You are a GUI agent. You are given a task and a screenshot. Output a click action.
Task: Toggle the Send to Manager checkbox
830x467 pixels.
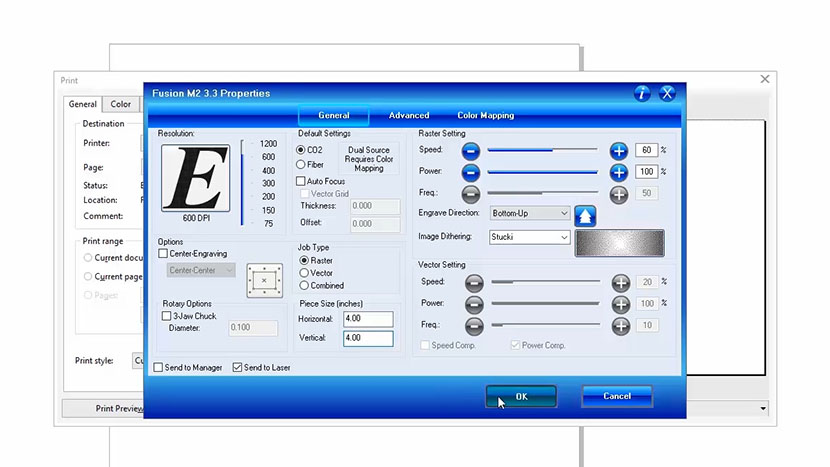pyautogui.click(x=159, y=368)
